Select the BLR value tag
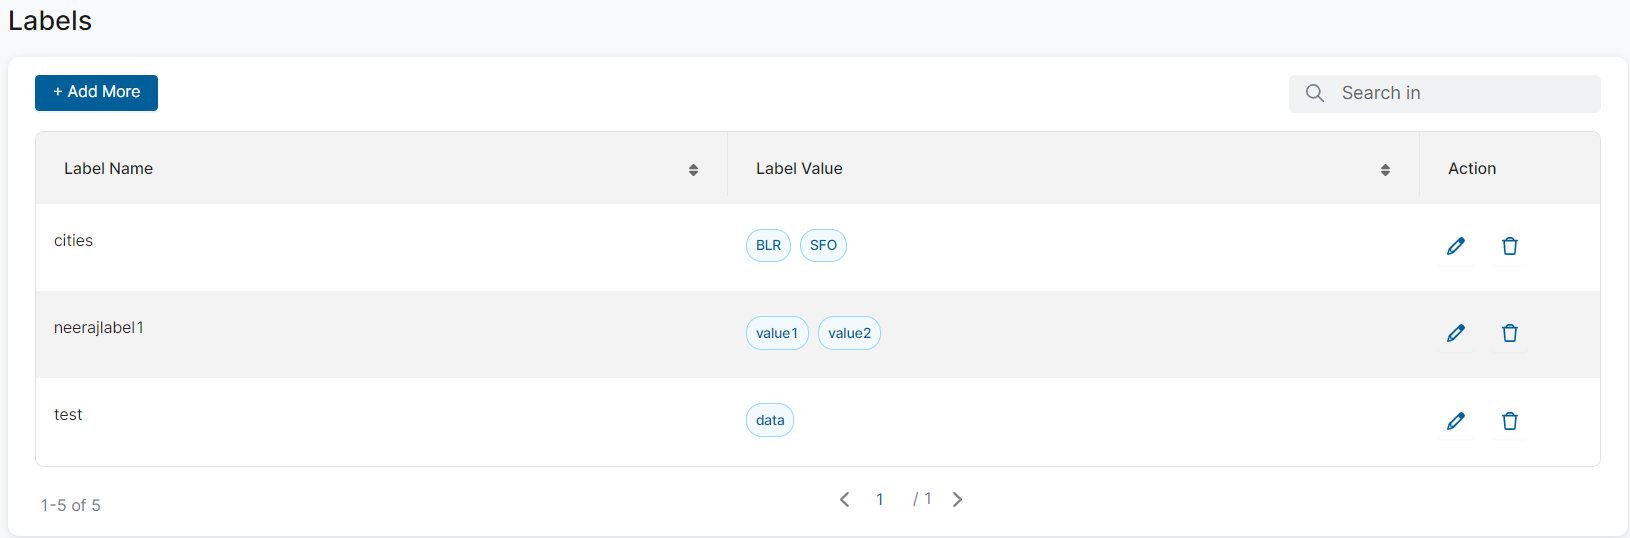This screenshot has width=1630, height=538. (x=768, y=245)
